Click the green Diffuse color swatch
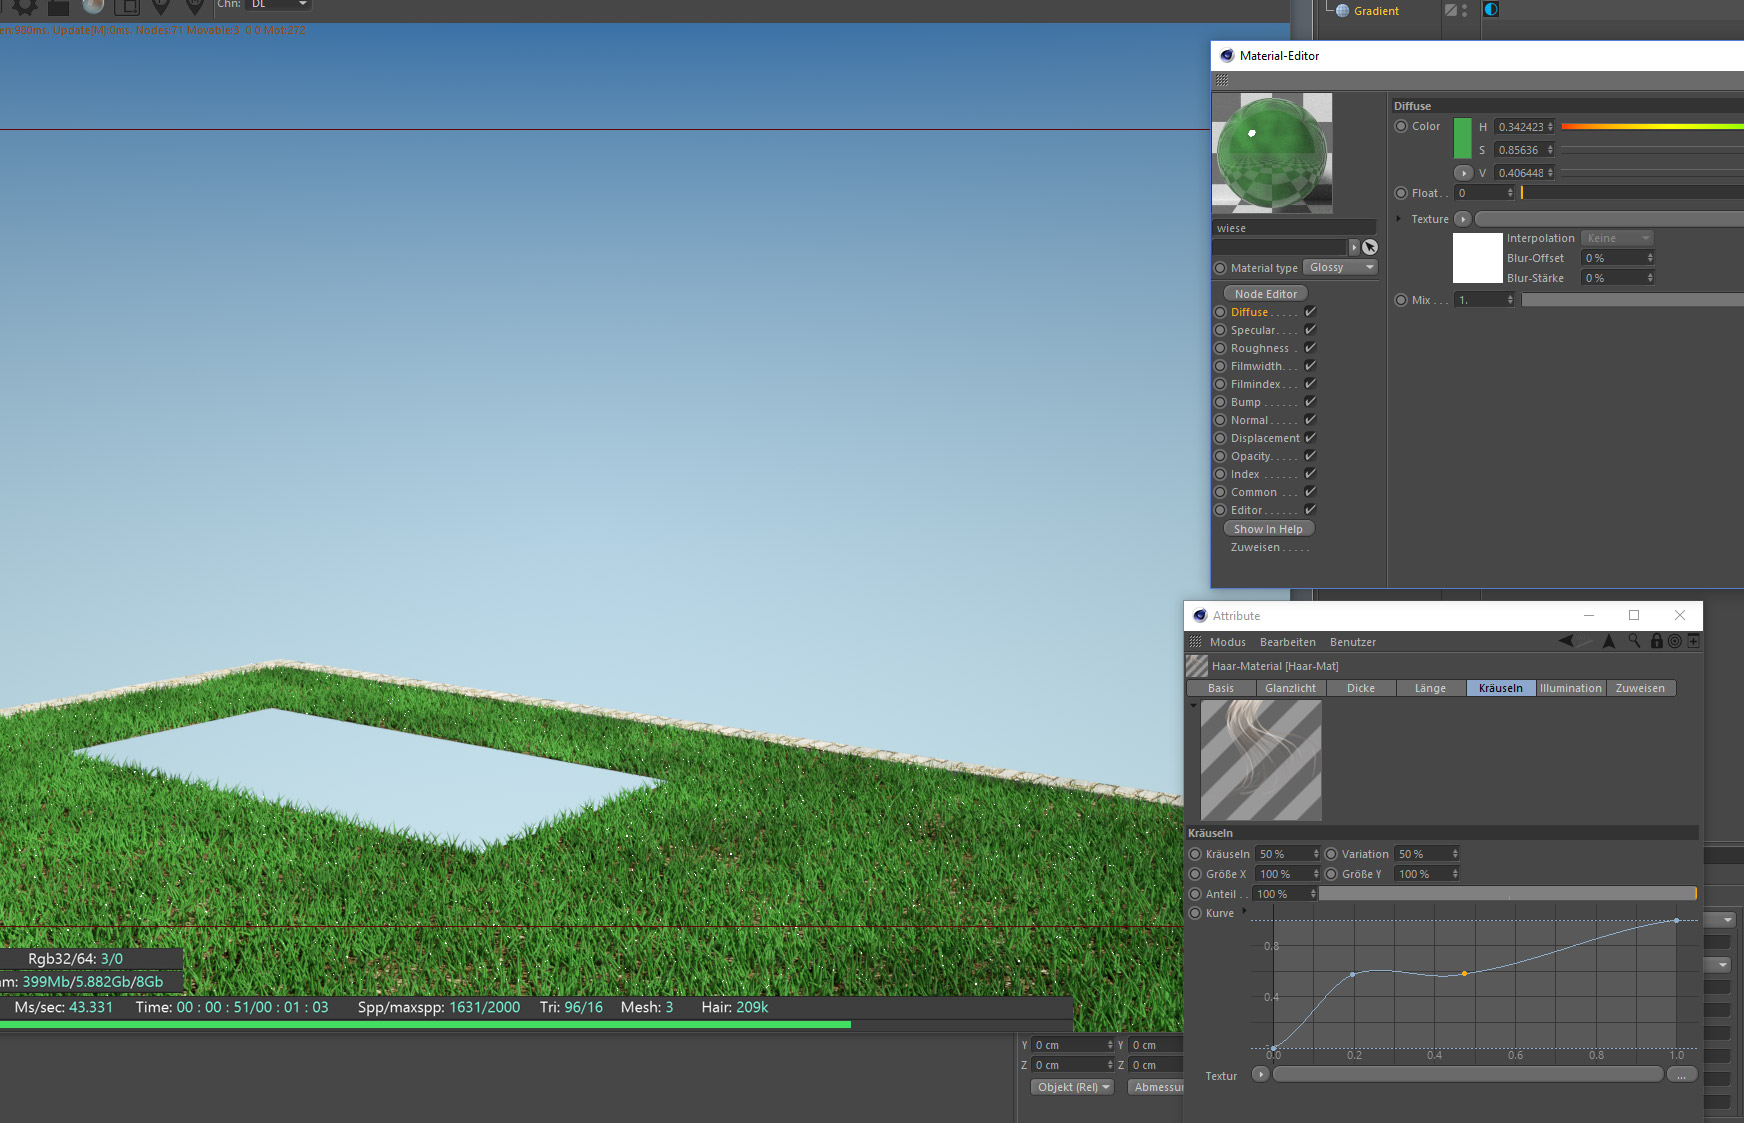The height and width of the screenshot is (1123, 1744). [x=1462, y=138]
